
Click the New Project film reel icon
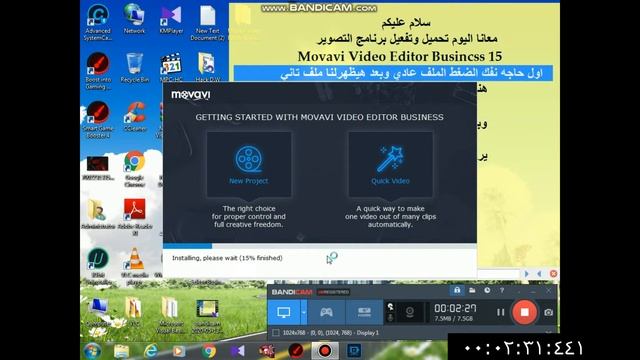coord(249,159)
